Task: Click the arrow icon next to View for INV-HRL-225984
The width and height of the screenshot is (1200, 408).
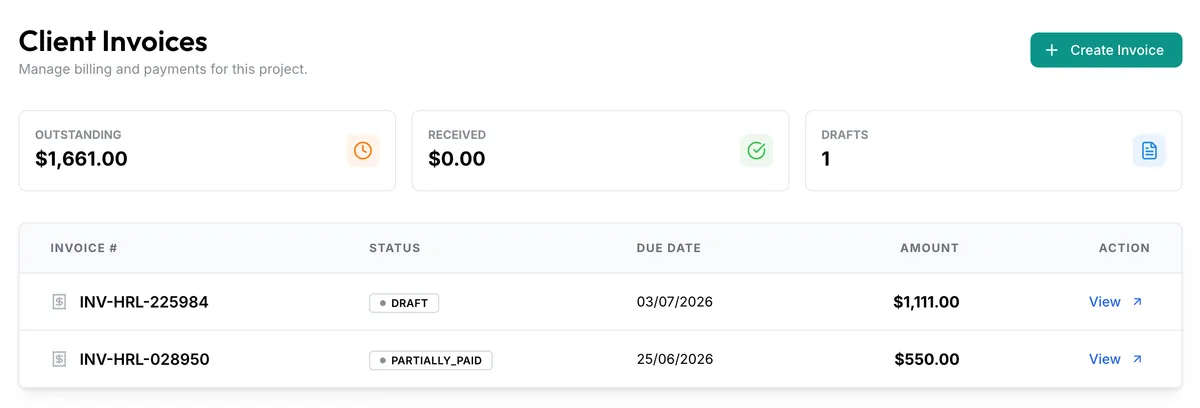Action: click(1137, 302)
